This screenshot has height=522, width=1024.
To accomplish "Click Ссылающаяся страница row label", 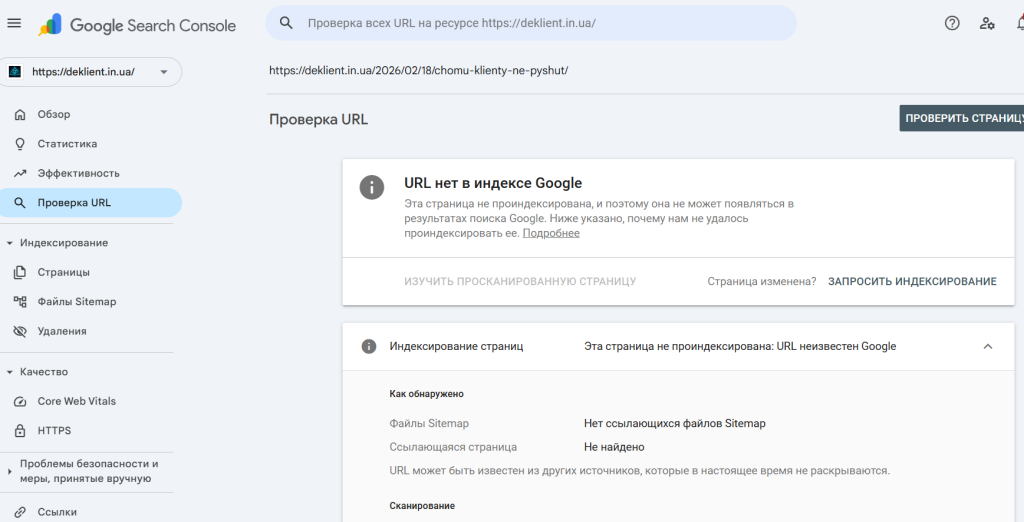I will pyautogui.click(x=453, y=447).
